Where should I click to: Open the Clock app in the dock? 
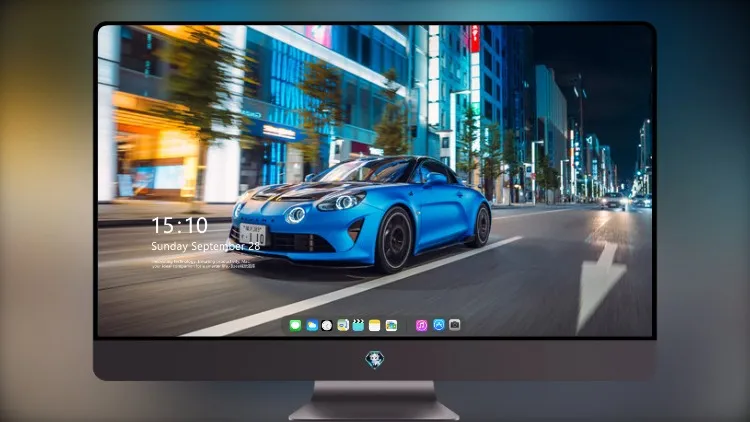tap(327, 325)
